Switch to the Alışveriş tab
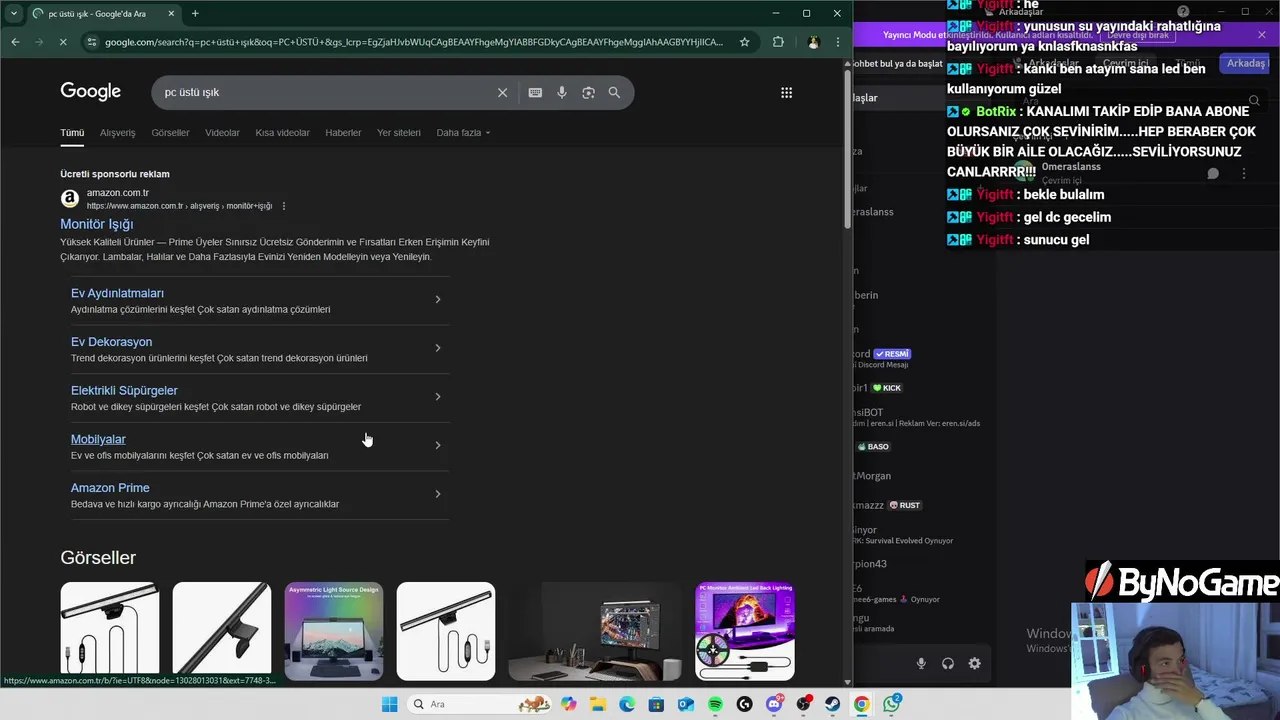The height and width of the screenshot is (720, 1280). point(117,132)
